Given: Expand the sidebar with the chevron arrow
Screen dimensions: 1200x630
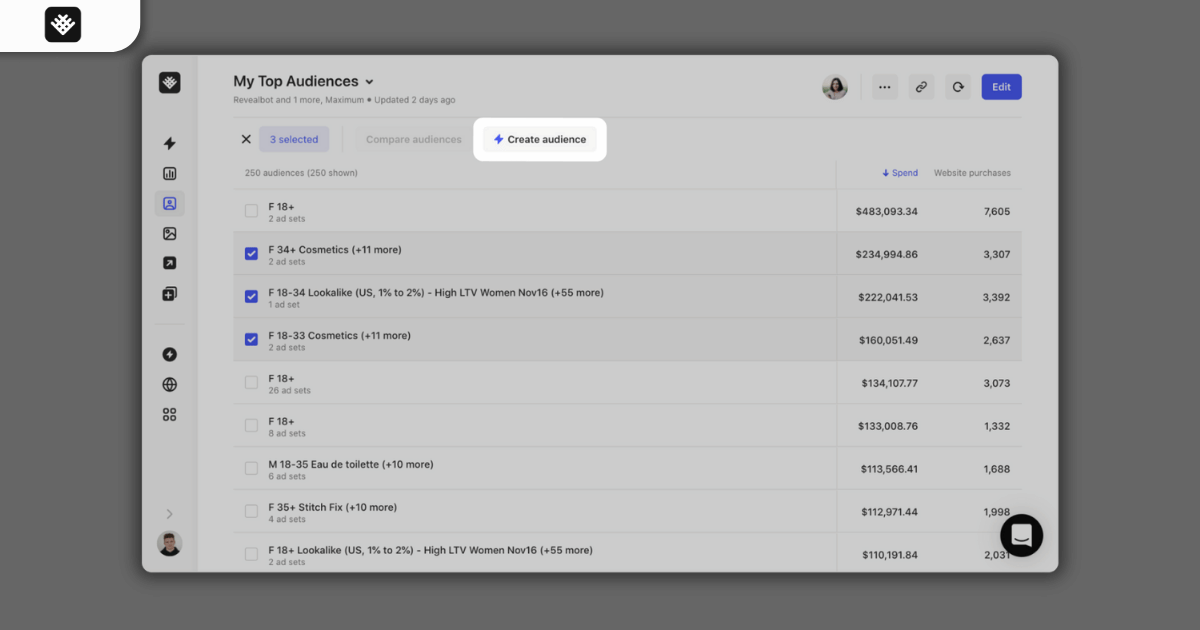Looking at the screenshot, I should pos(170,514).
